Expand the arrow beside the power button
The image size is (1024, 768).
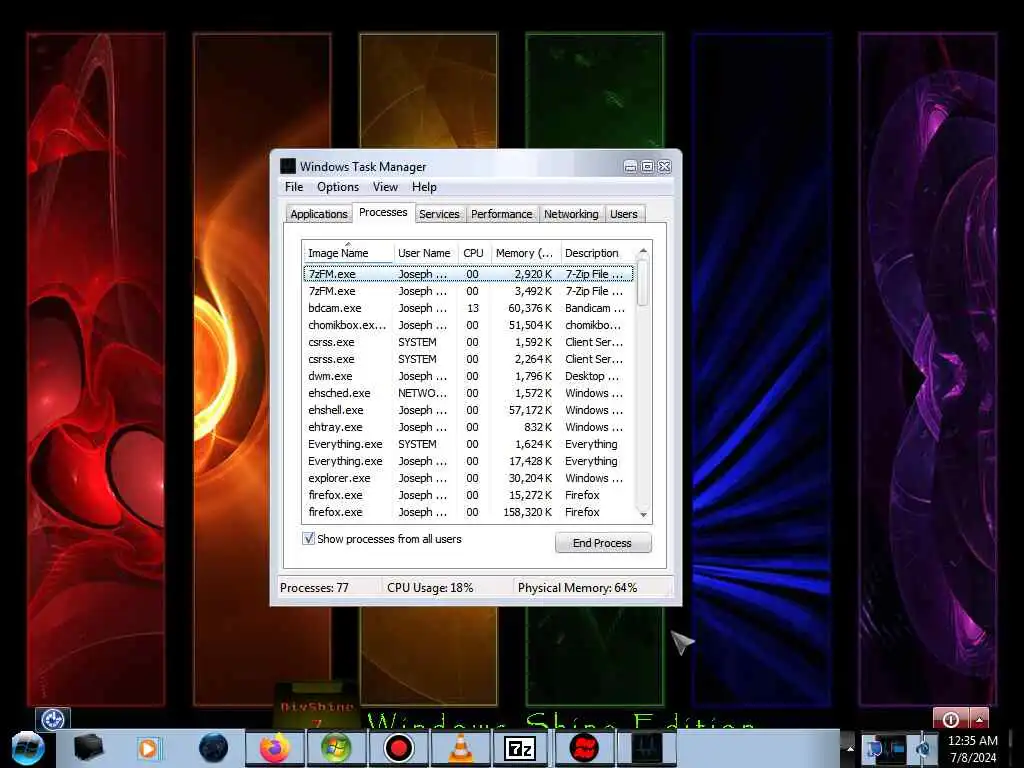pyautogui.click(x=978, y=719)
